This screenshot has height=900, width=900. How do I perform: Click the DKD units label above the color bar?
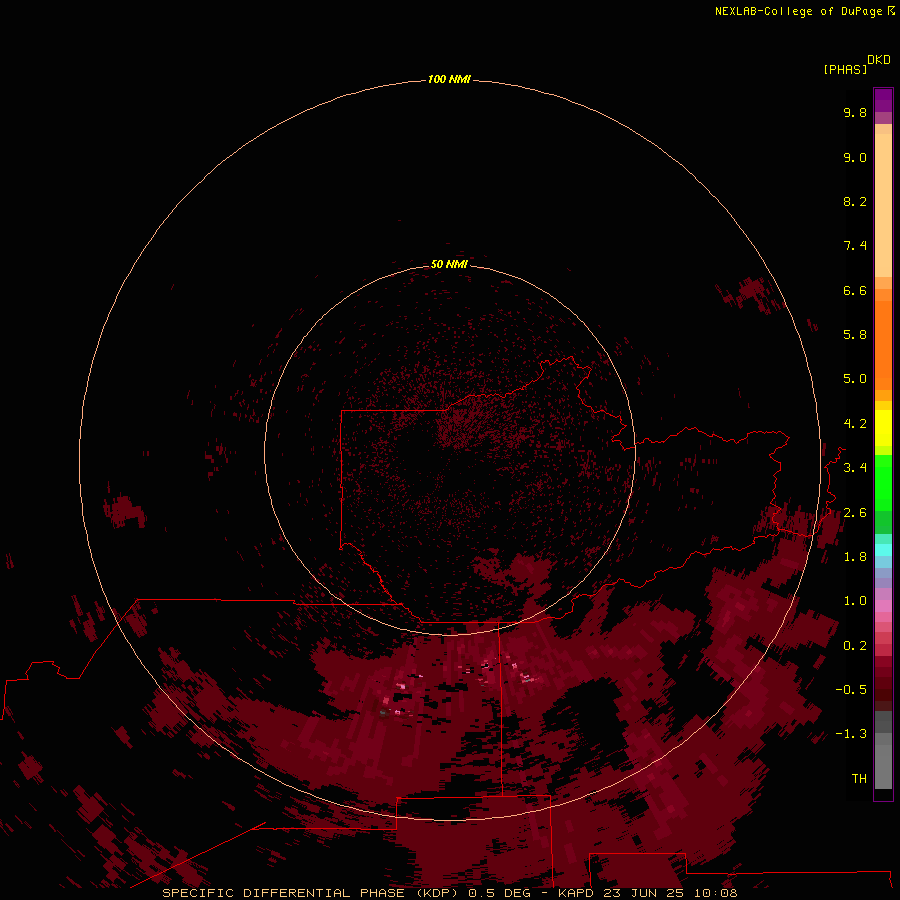point(879,60)
